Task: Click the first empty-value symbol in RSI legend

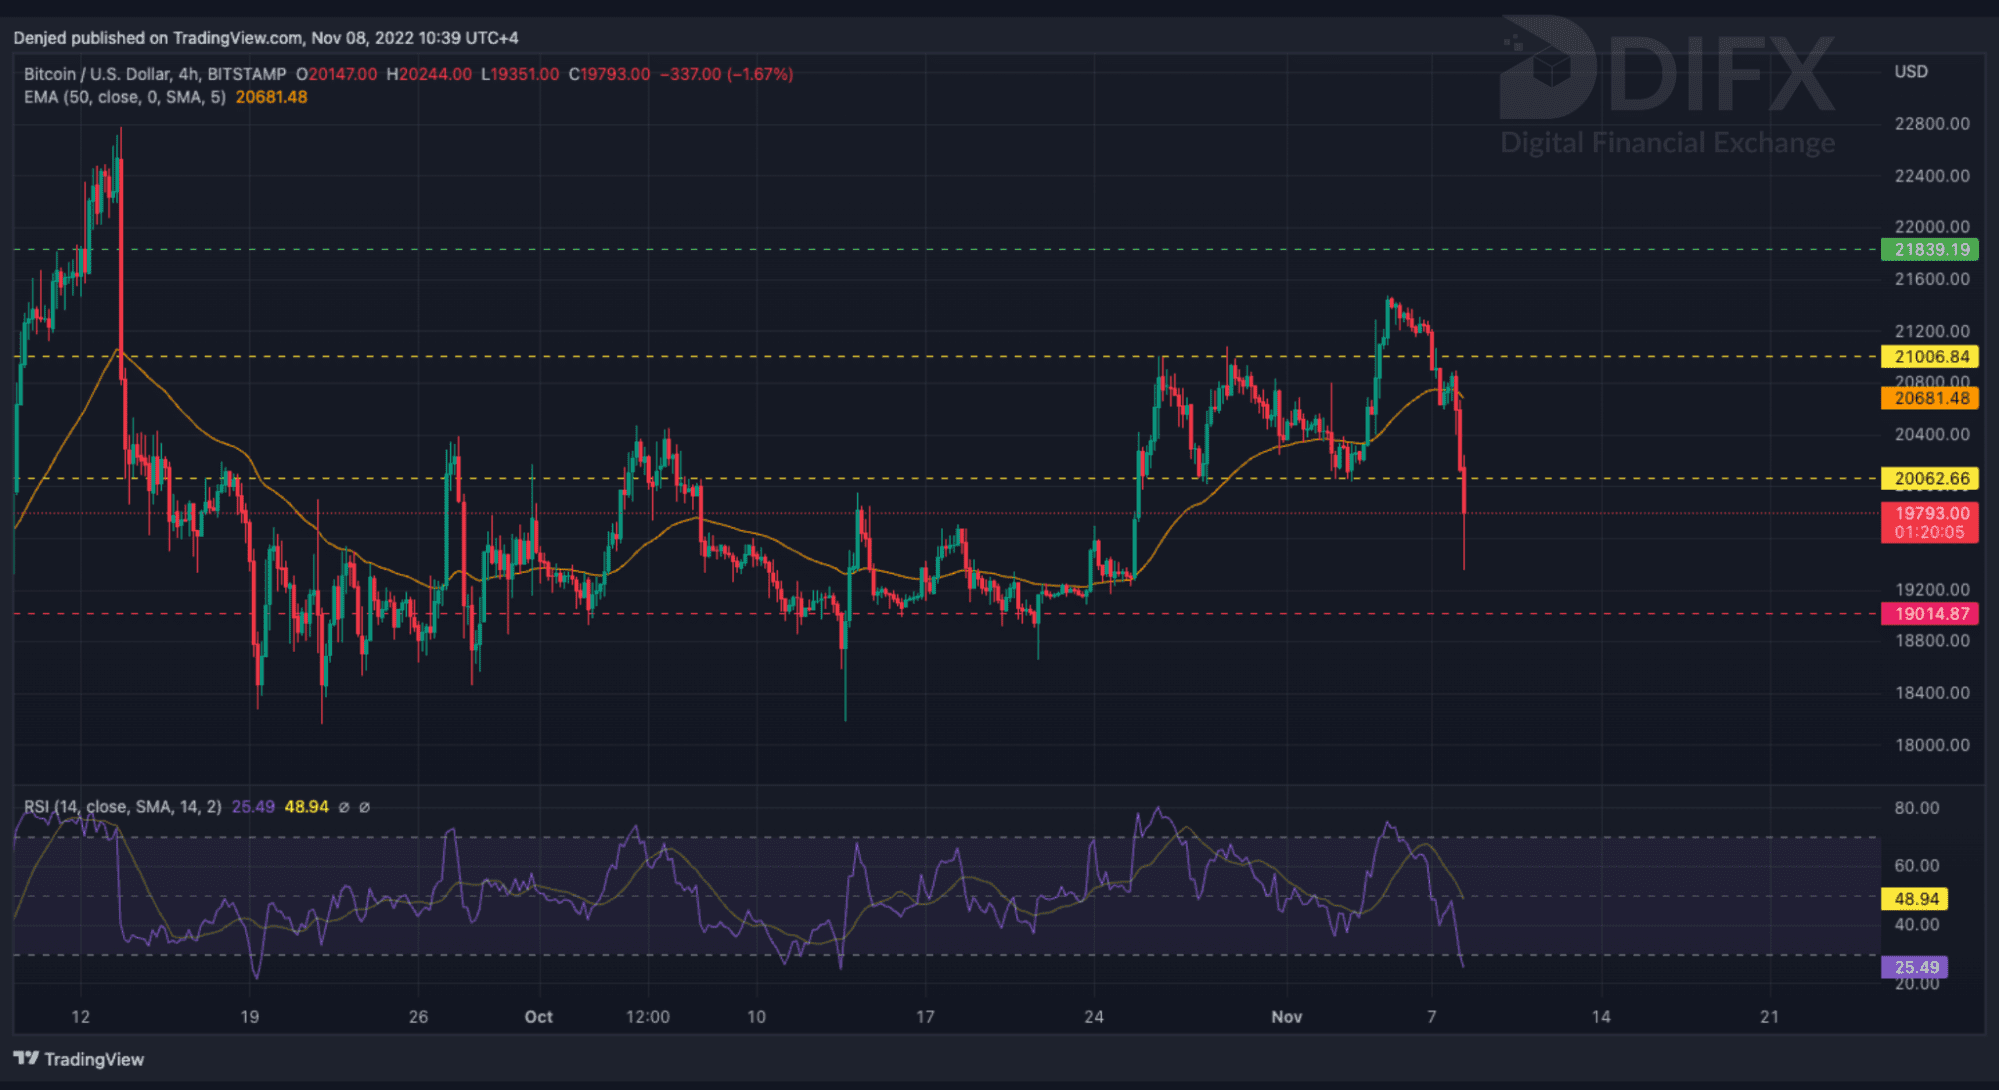Action: click(344, 807)
